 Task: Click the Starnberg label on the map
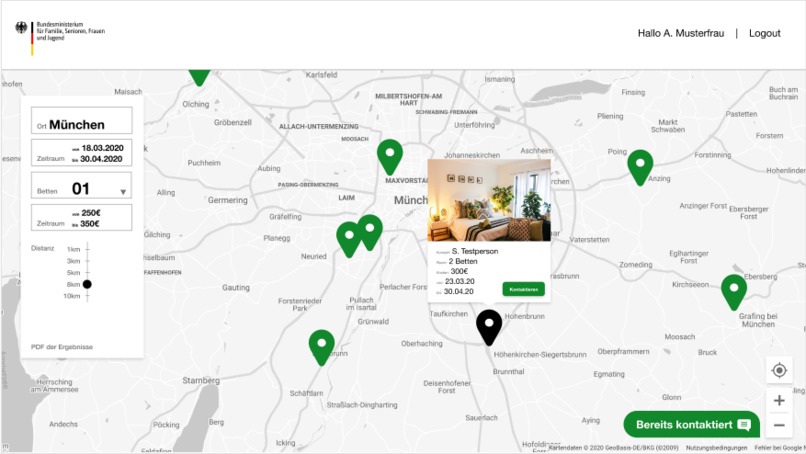201,380
